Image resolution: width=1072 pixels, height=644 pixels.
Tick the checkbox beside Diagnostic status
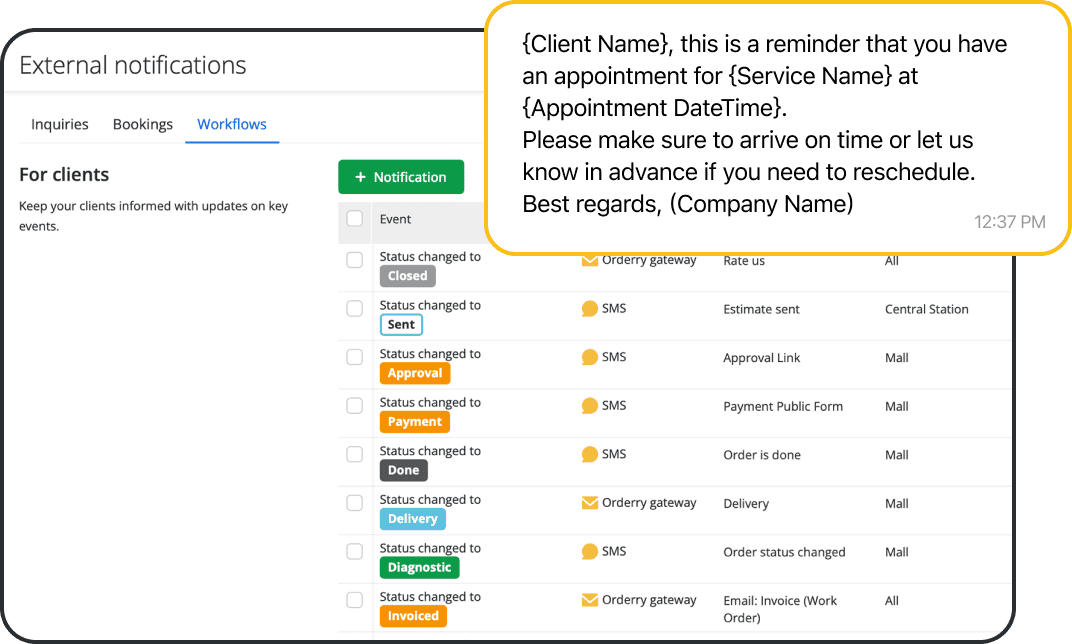[x=355, y=551]
